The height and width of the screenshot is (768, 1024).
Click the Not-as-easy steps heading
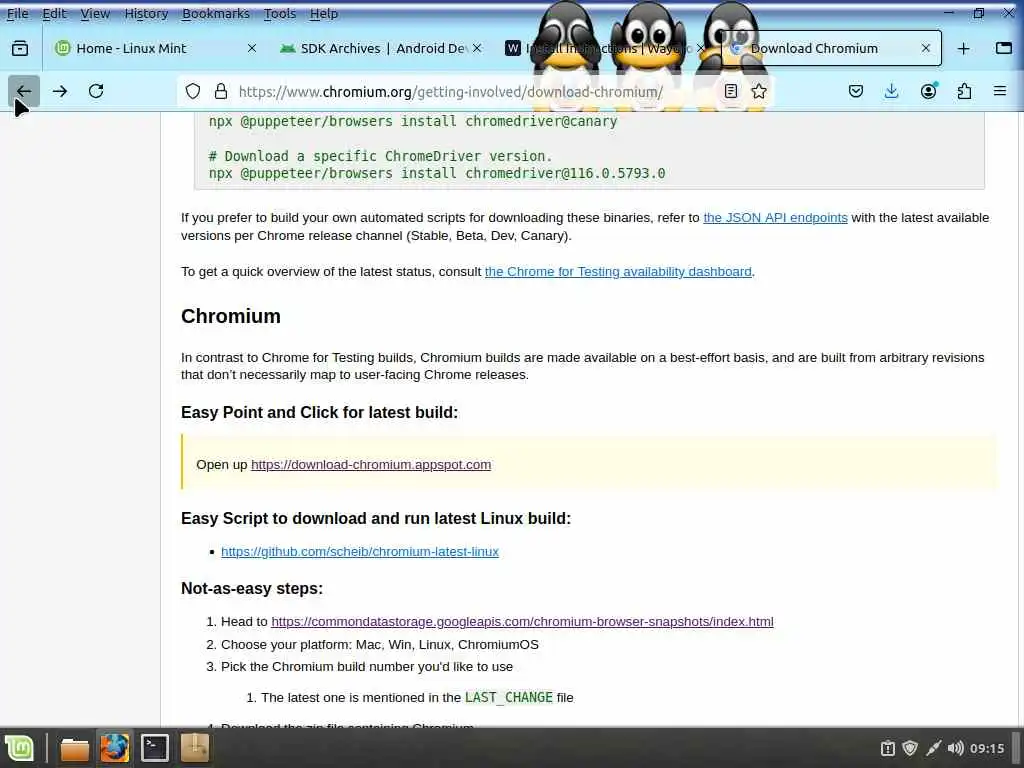[252, 588]
